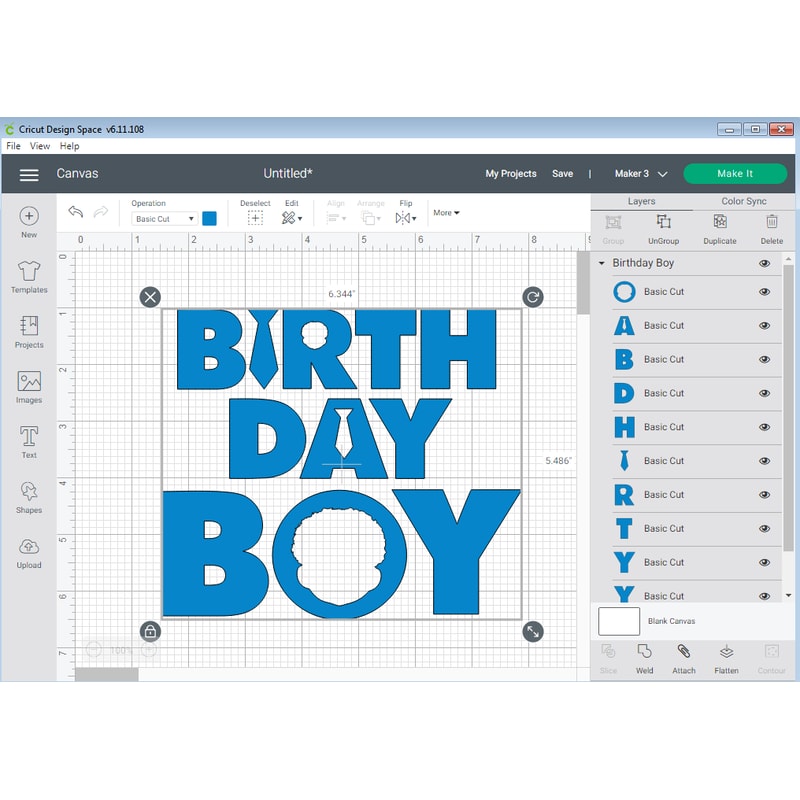Click the lock handle on the selection
Image resolution: width=800 pixels, height=800 pixels.
[152, 632]
